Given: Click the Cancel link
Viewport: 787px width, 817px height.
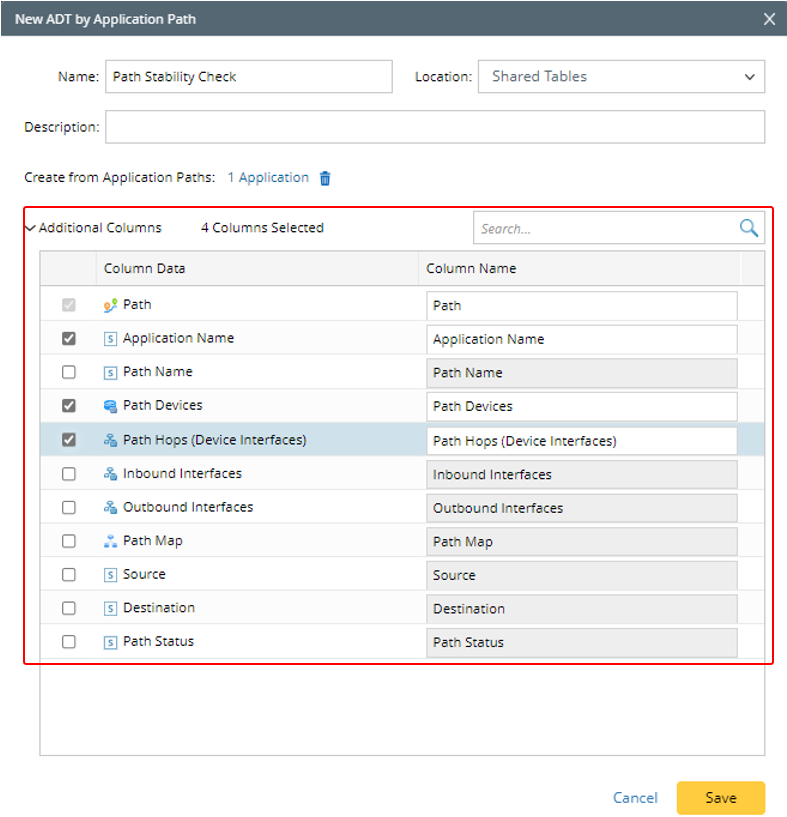Looking at the screenshot, I should pyautogui.click(x=635, y=798).
